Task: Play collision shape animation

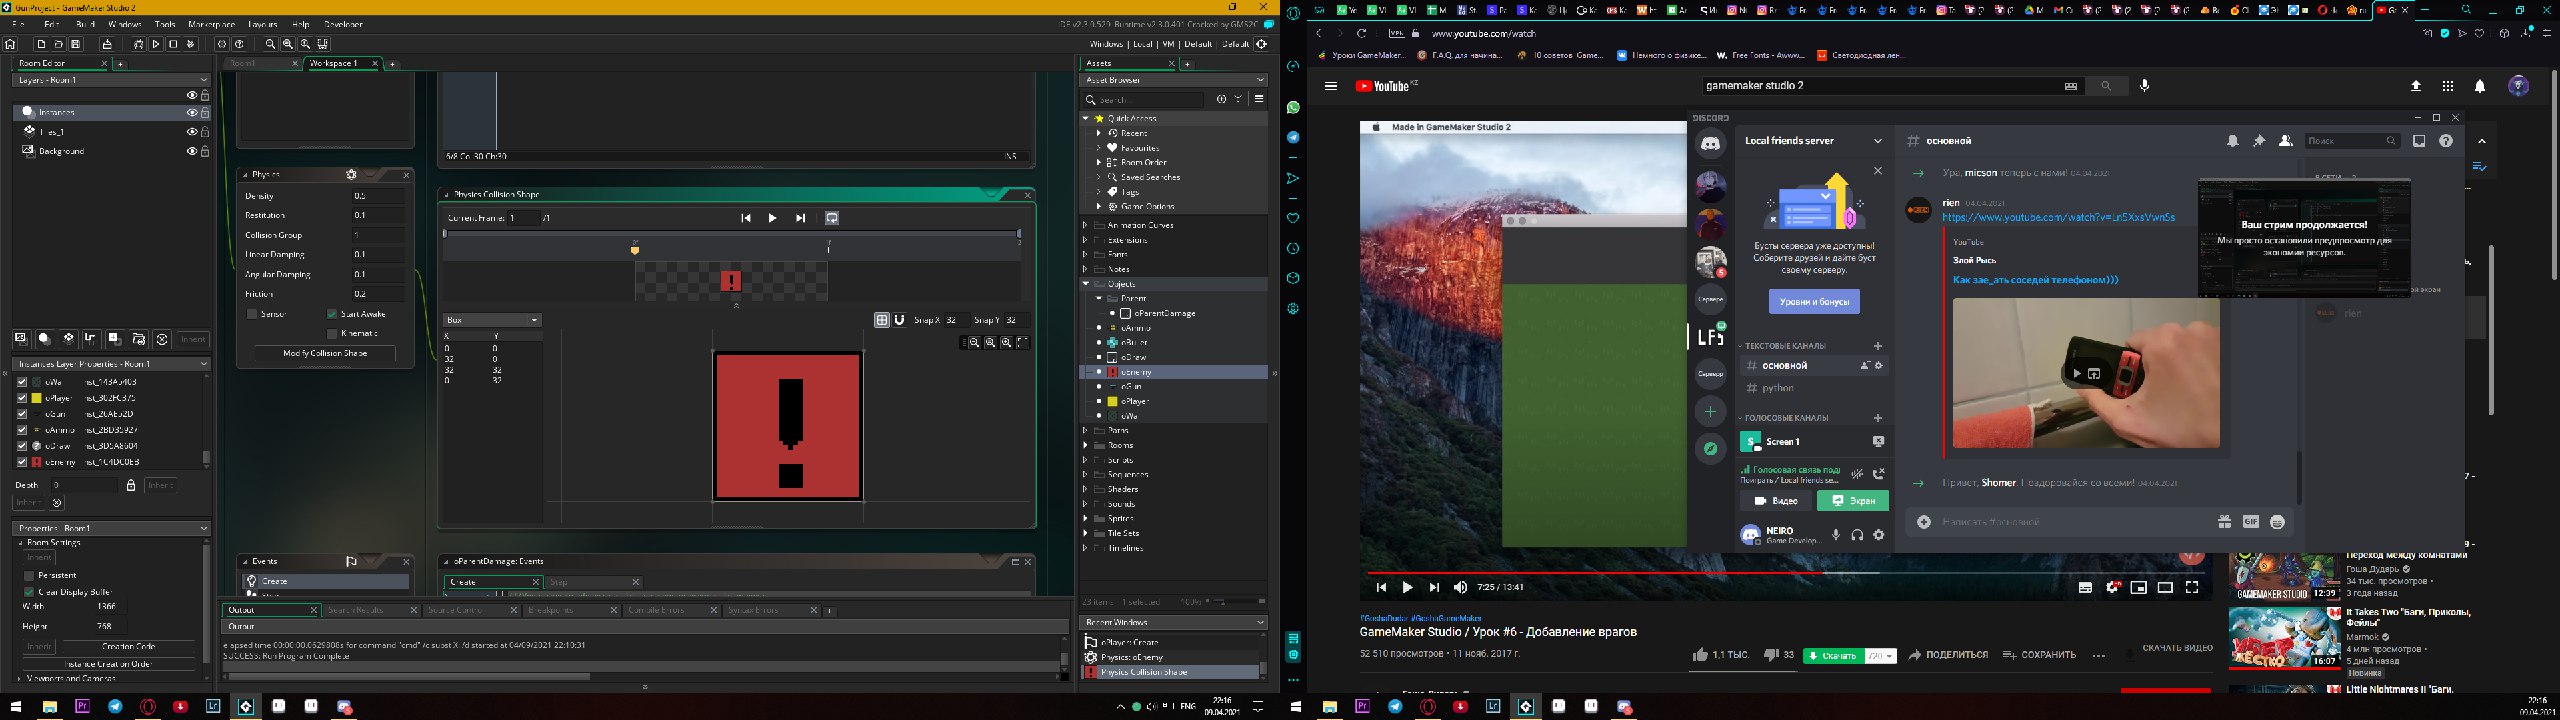Action: point(772,218)
